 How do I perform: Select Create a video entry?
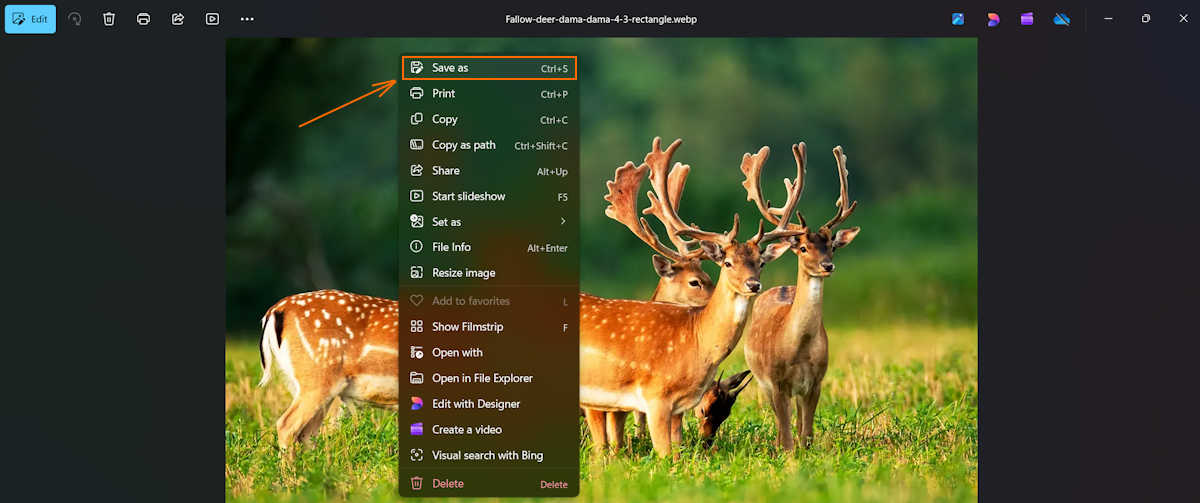pos(489,430)
